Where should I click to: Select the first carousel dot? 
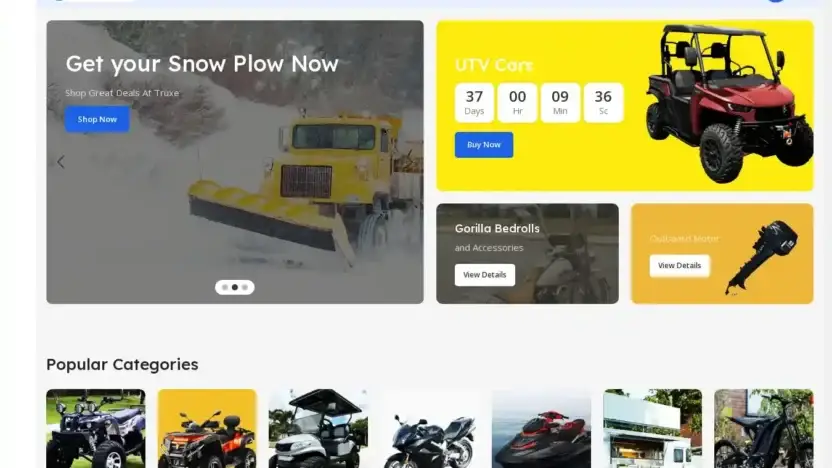(x=225, y=287)
